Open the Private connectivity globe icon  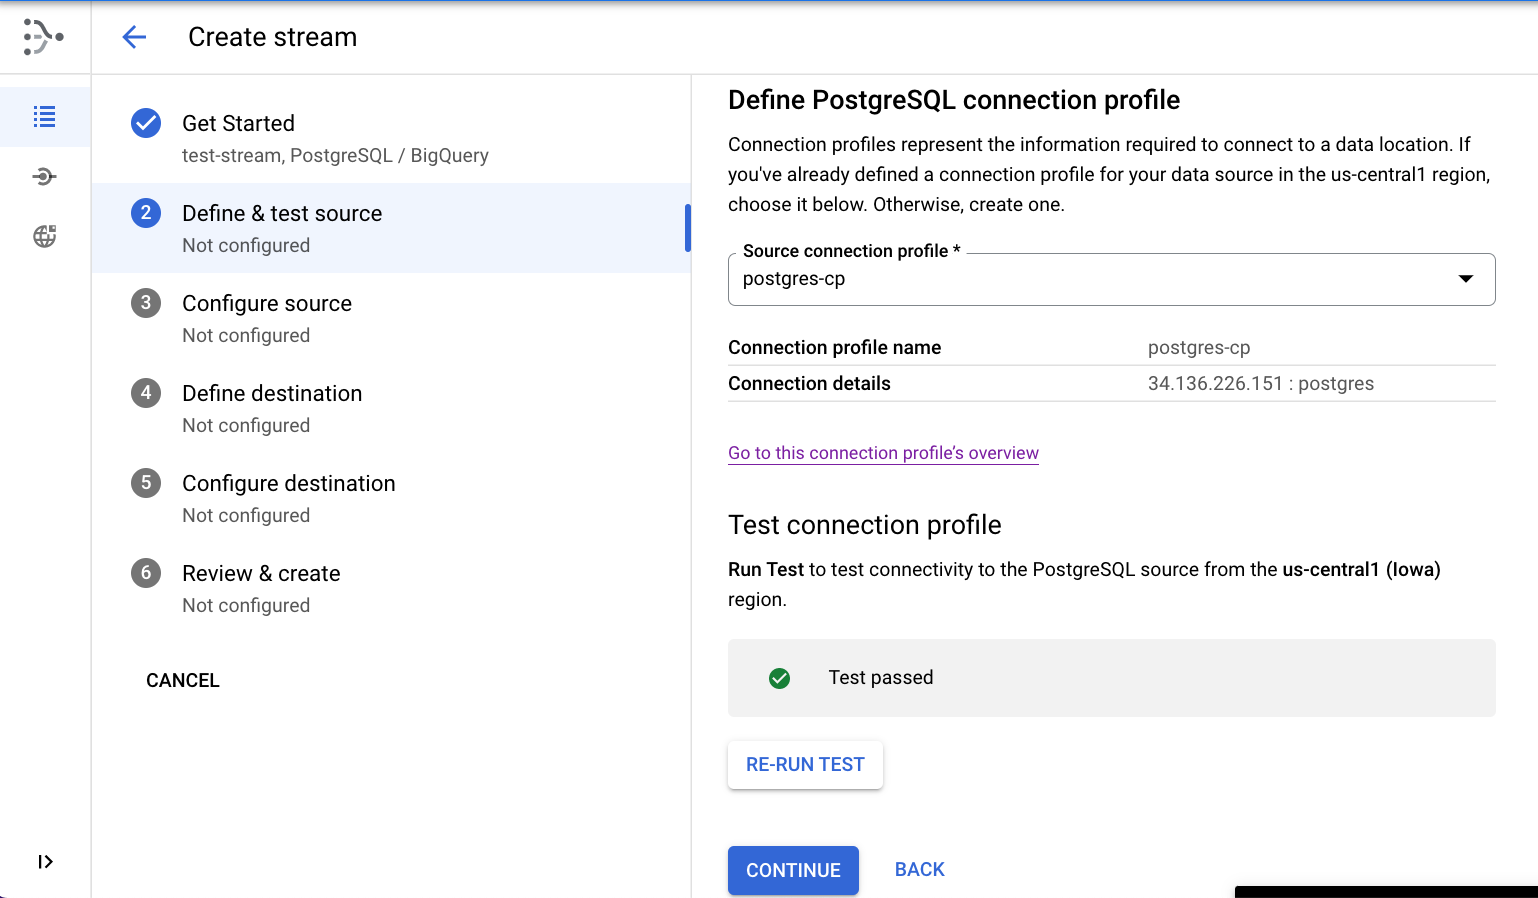(x=45, y=236)
